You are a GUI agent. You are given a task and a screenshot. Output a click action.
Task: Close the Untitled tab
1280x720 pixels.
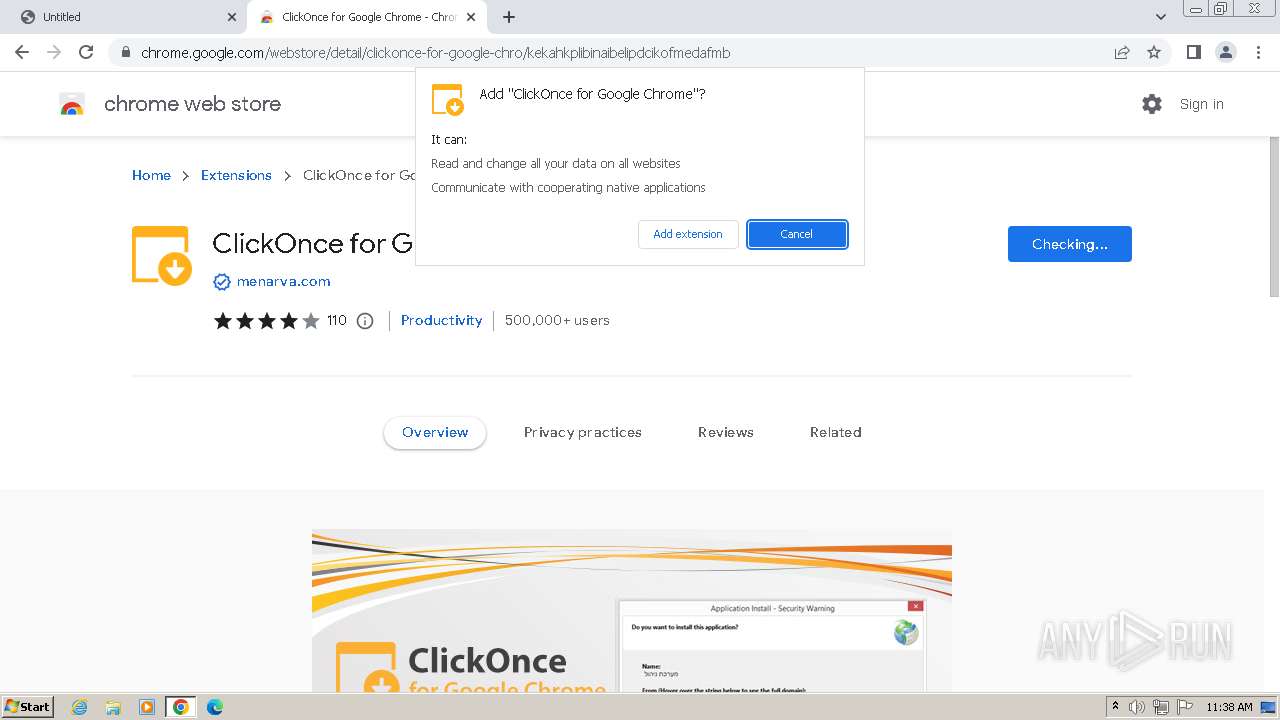pos(232,17)
